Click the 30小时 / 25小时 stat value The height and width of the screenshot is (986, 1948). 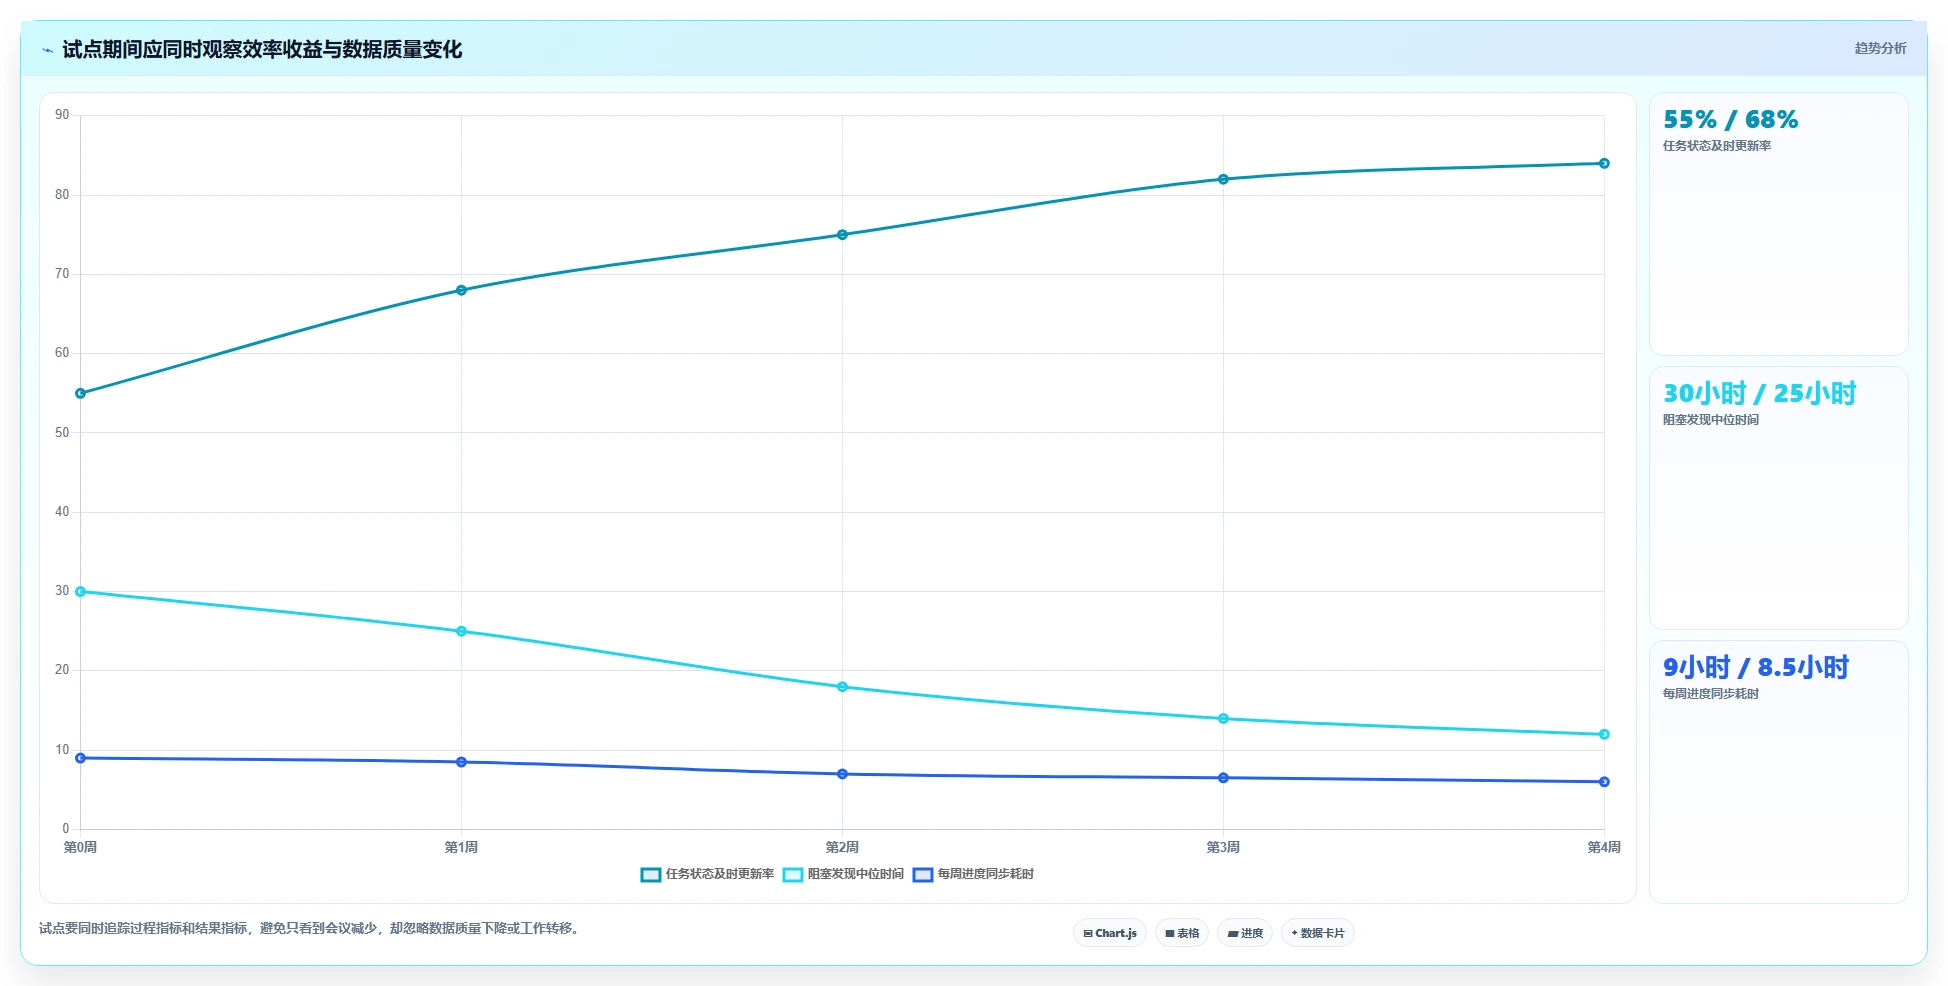coord(1759,394)
